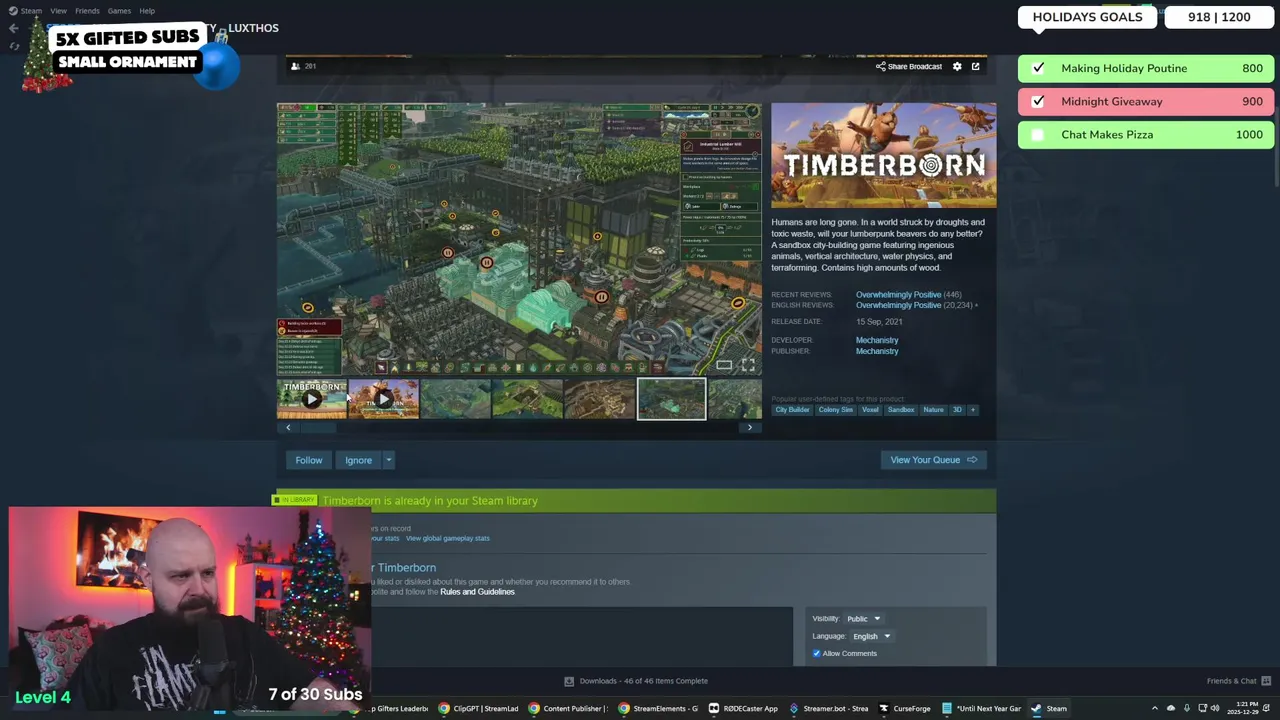
Task: Open recent reviews Overwhelmingly Positive link
Action: coord(898,295)
